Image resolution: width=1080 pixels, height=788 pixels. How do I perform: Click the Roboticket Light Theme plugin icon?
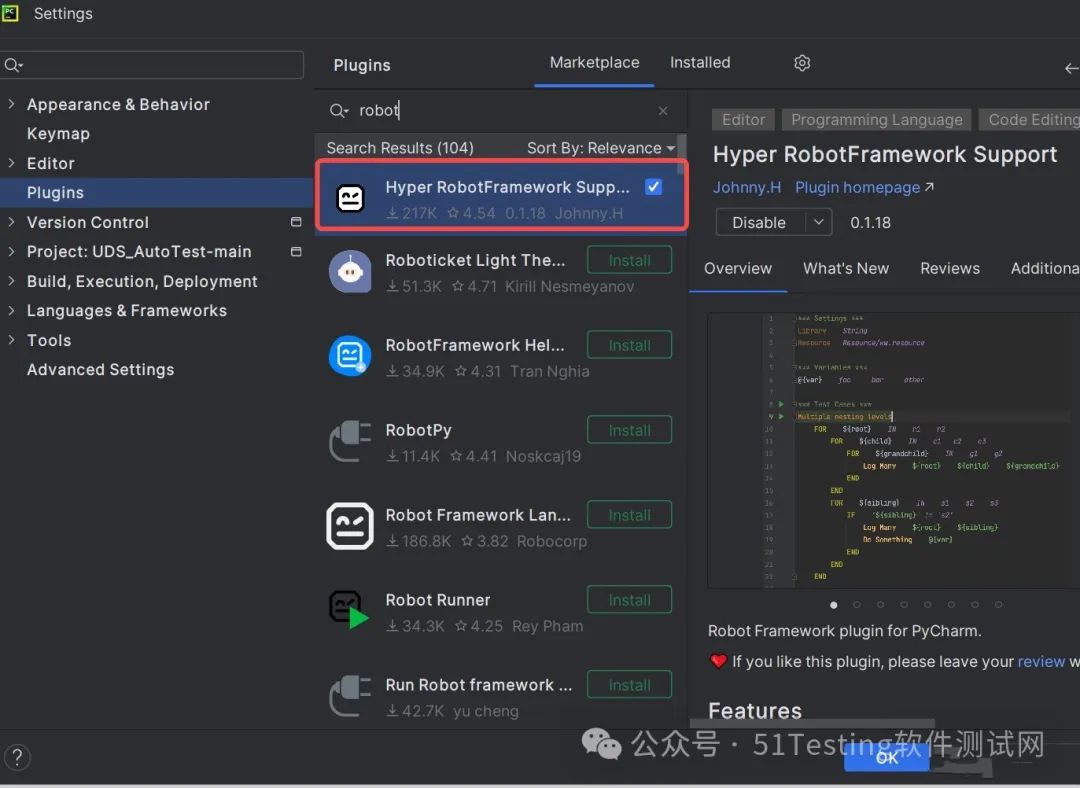(350, 271)
